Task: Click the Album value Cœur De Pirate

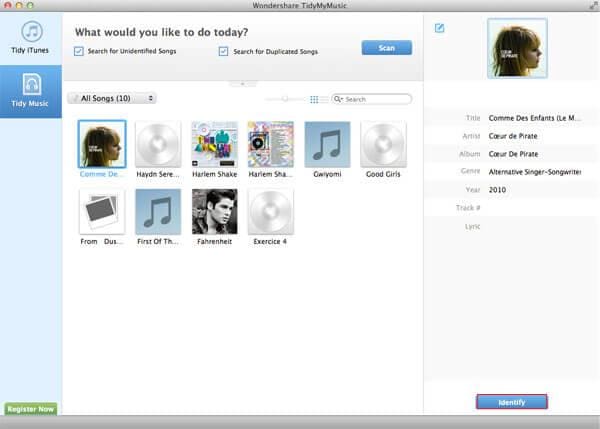Action: click(513, 154)
